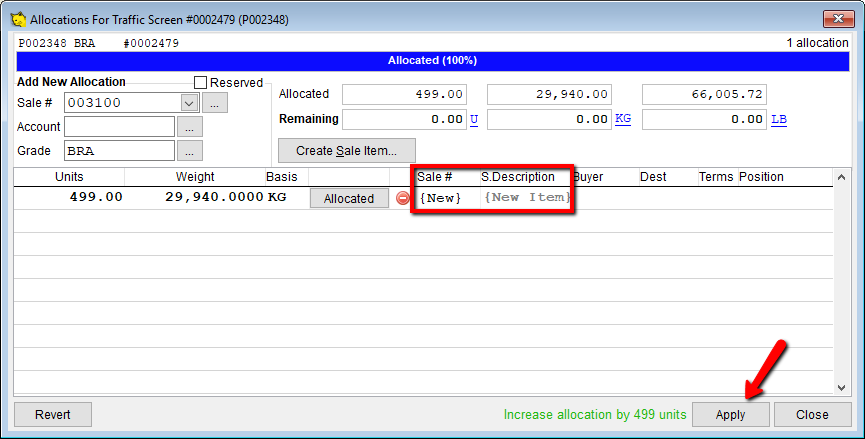Click the browse button next to Account
The width and height of the screenshot is (865, 439).
[x=190, y=127]
